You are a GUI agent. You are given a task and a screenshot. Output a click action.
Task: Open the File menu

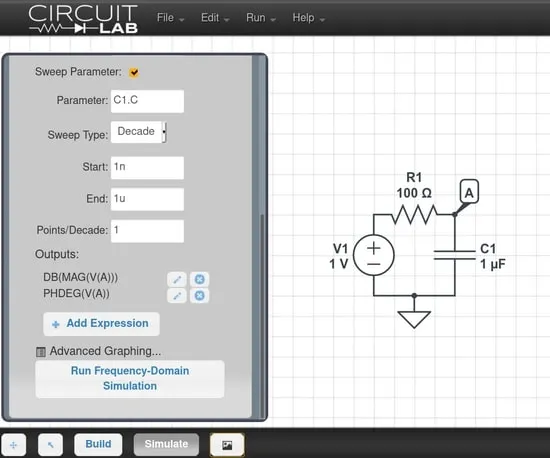[x=170, y=18]
